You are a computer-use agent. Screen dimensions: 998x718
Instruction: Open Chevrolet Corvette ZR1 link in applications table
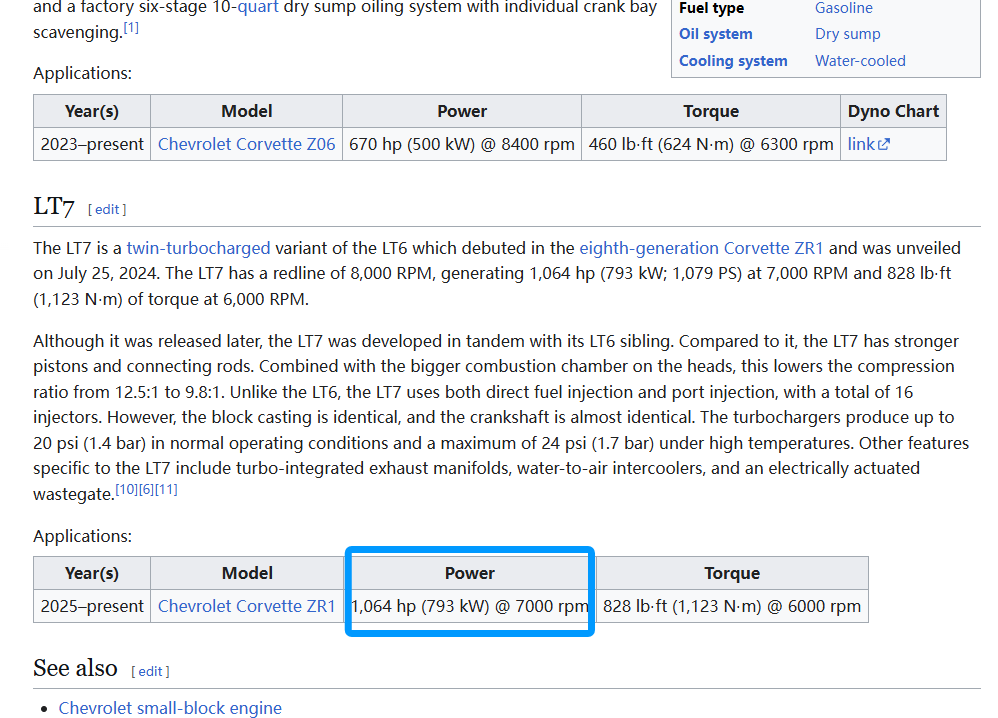(246, 606)
